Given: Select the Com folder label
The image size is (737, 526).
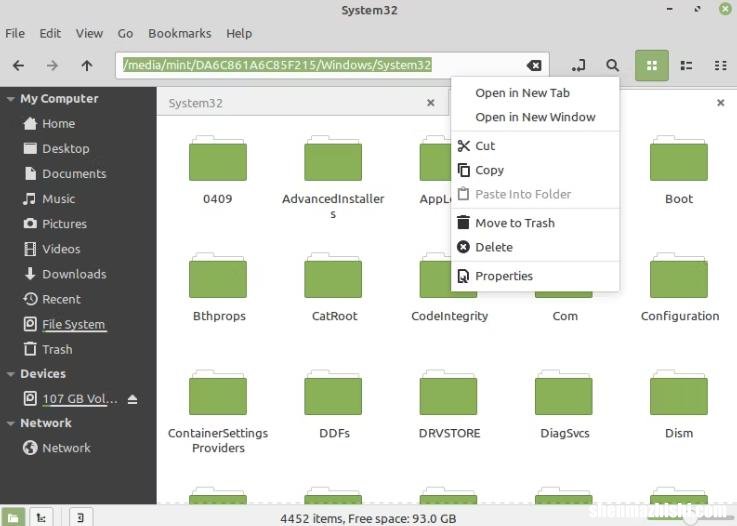Looking at the screenshot, I should coord(565,316).
